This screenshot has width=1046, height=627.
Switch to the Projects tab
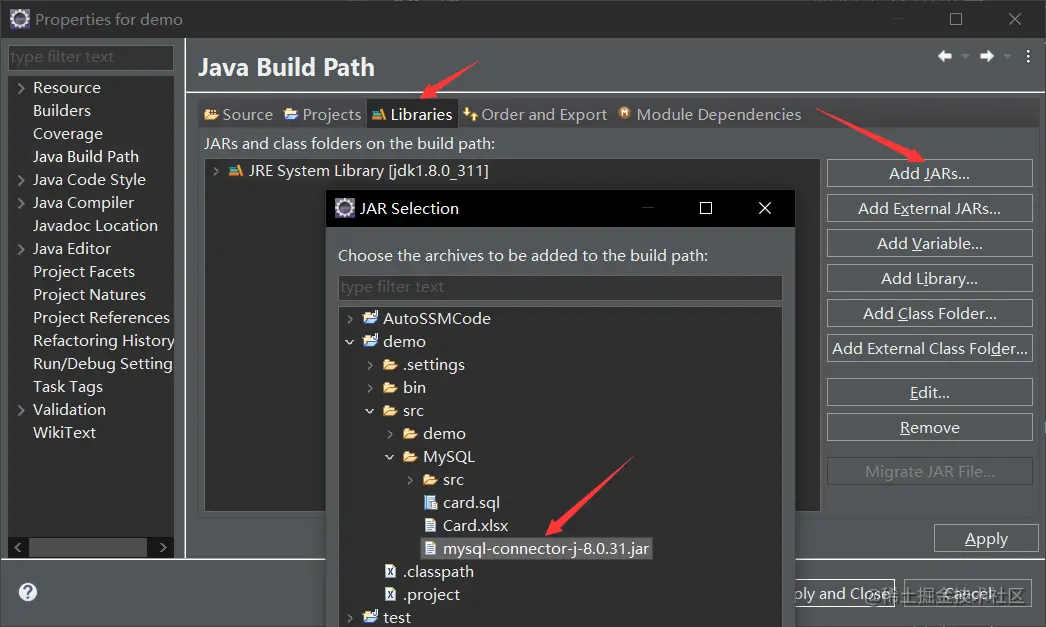pos(322,115)
